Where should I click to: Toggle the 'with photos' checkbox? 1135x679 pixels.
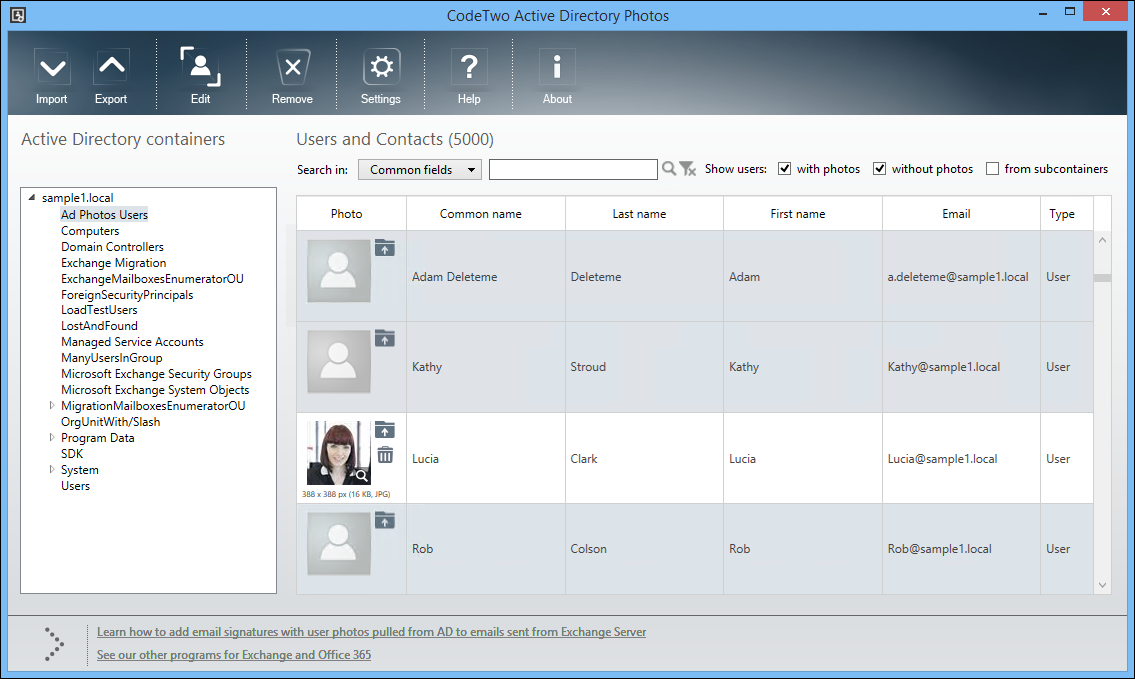784,169
